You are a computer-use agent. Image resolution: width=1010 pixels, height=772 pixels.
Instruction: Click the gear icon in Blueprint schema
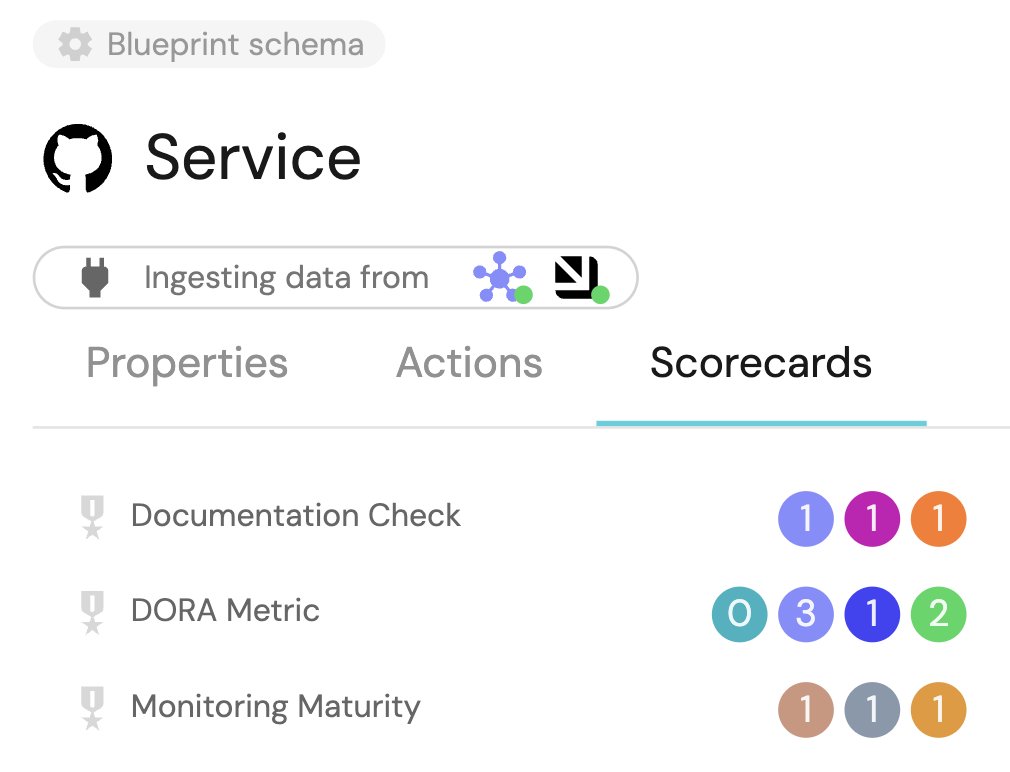point(75,45)
